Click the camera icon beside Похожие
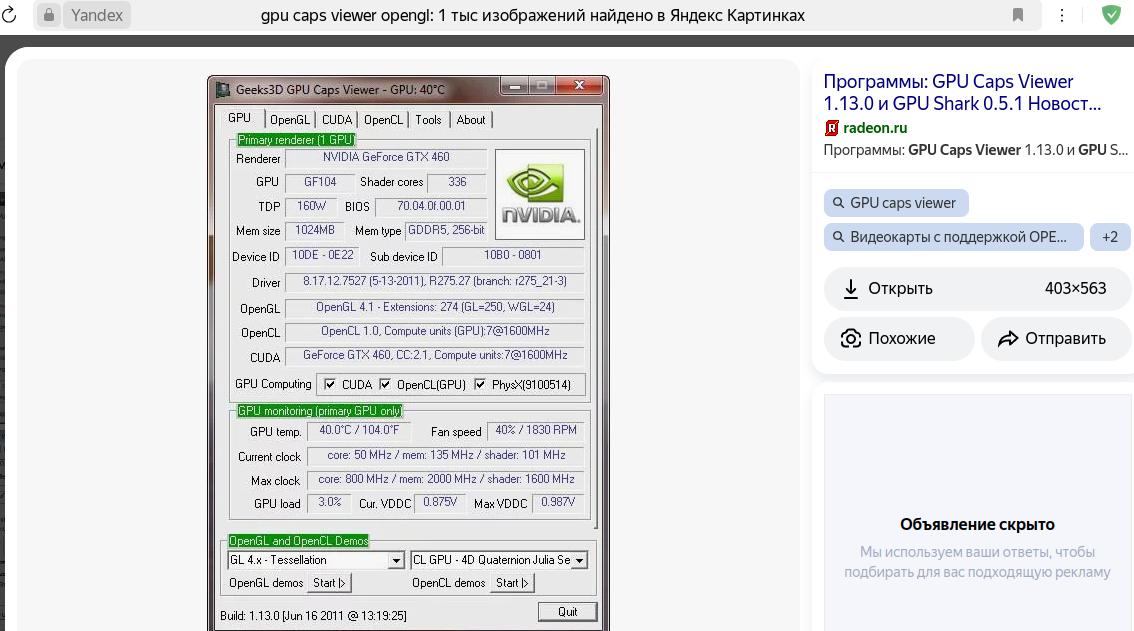 tap(851, 339)
